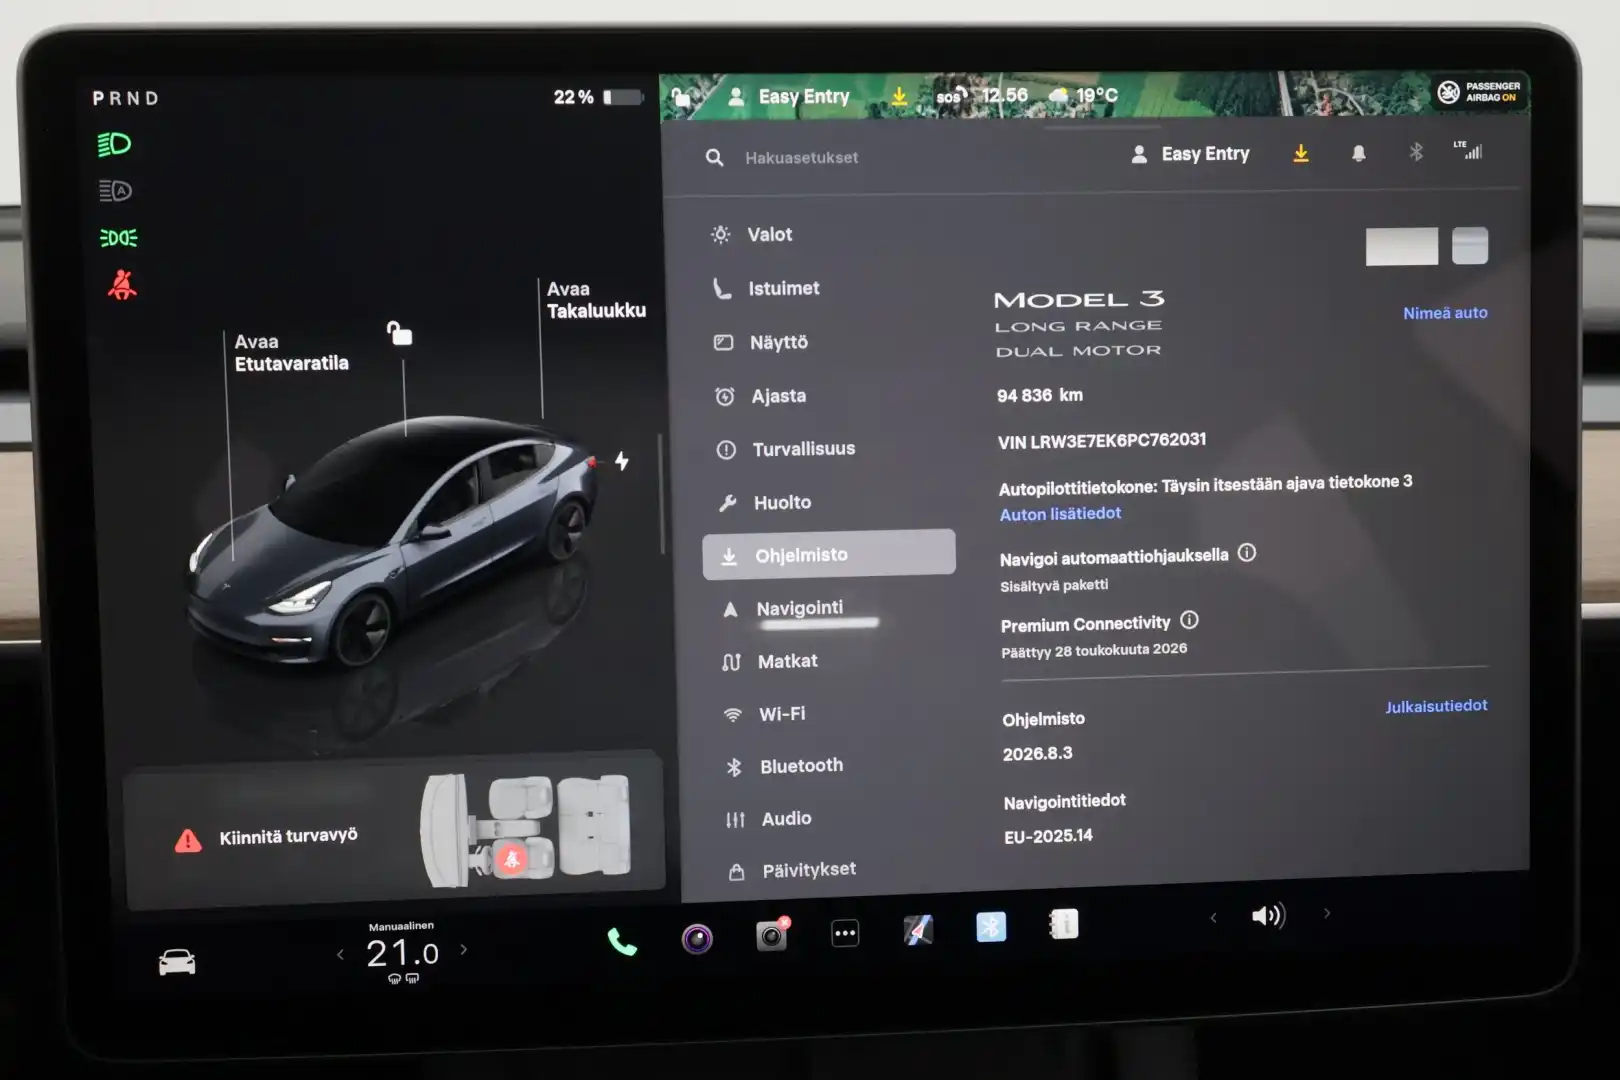Show info about Navigoi automaattiohjauksella
The width and height of the screenshot is (1620, 1080).
pyautogui.click(x=1247, y=552)
